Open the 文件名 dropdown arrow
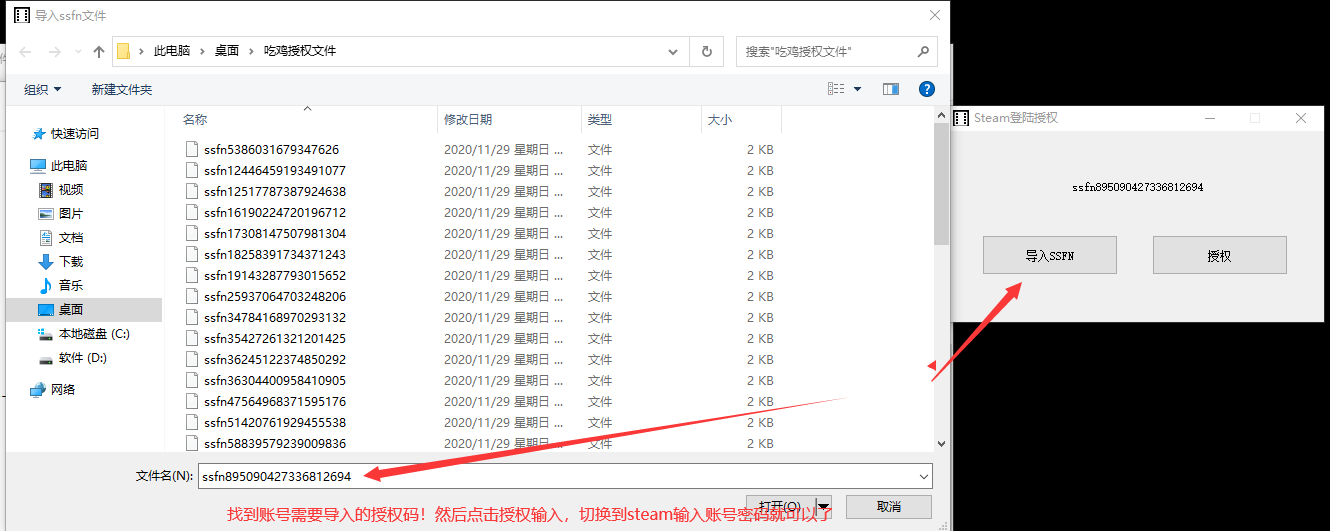Screen dimensions: 1330x531 point(923,476)
